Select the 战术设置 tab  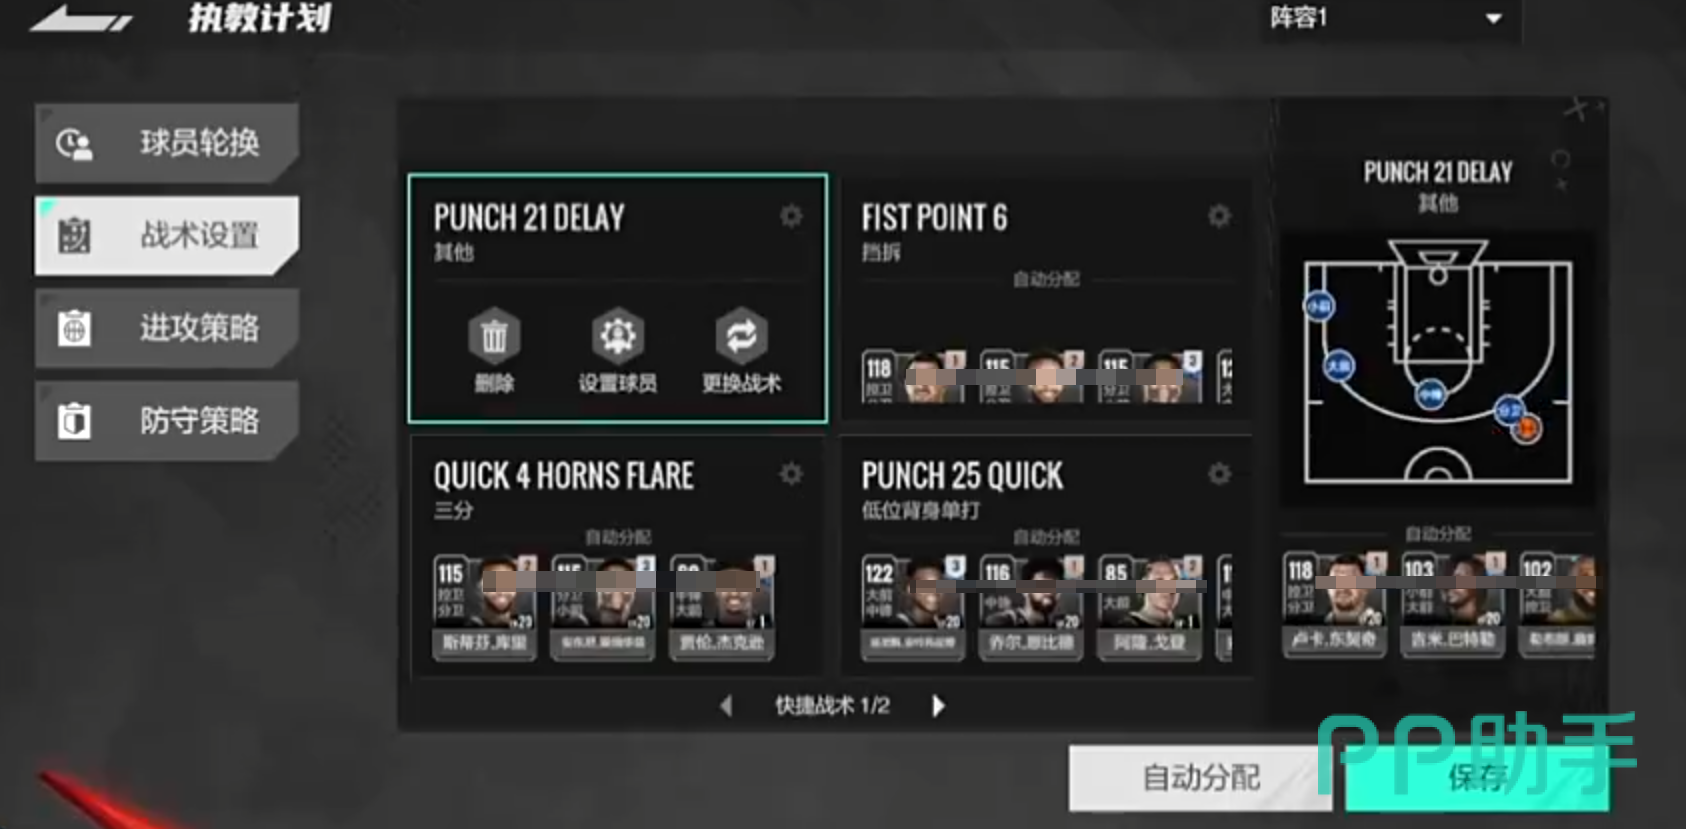coord(167,236)
